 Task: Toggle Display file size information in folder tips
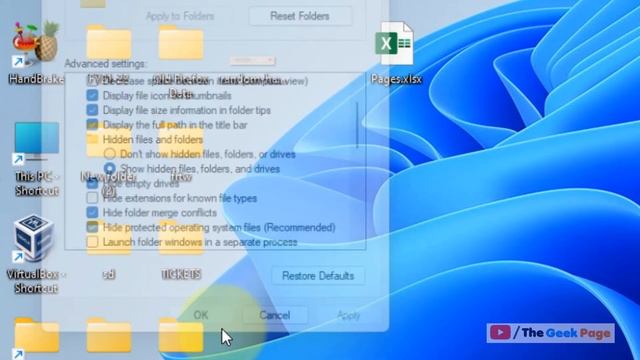92,110
